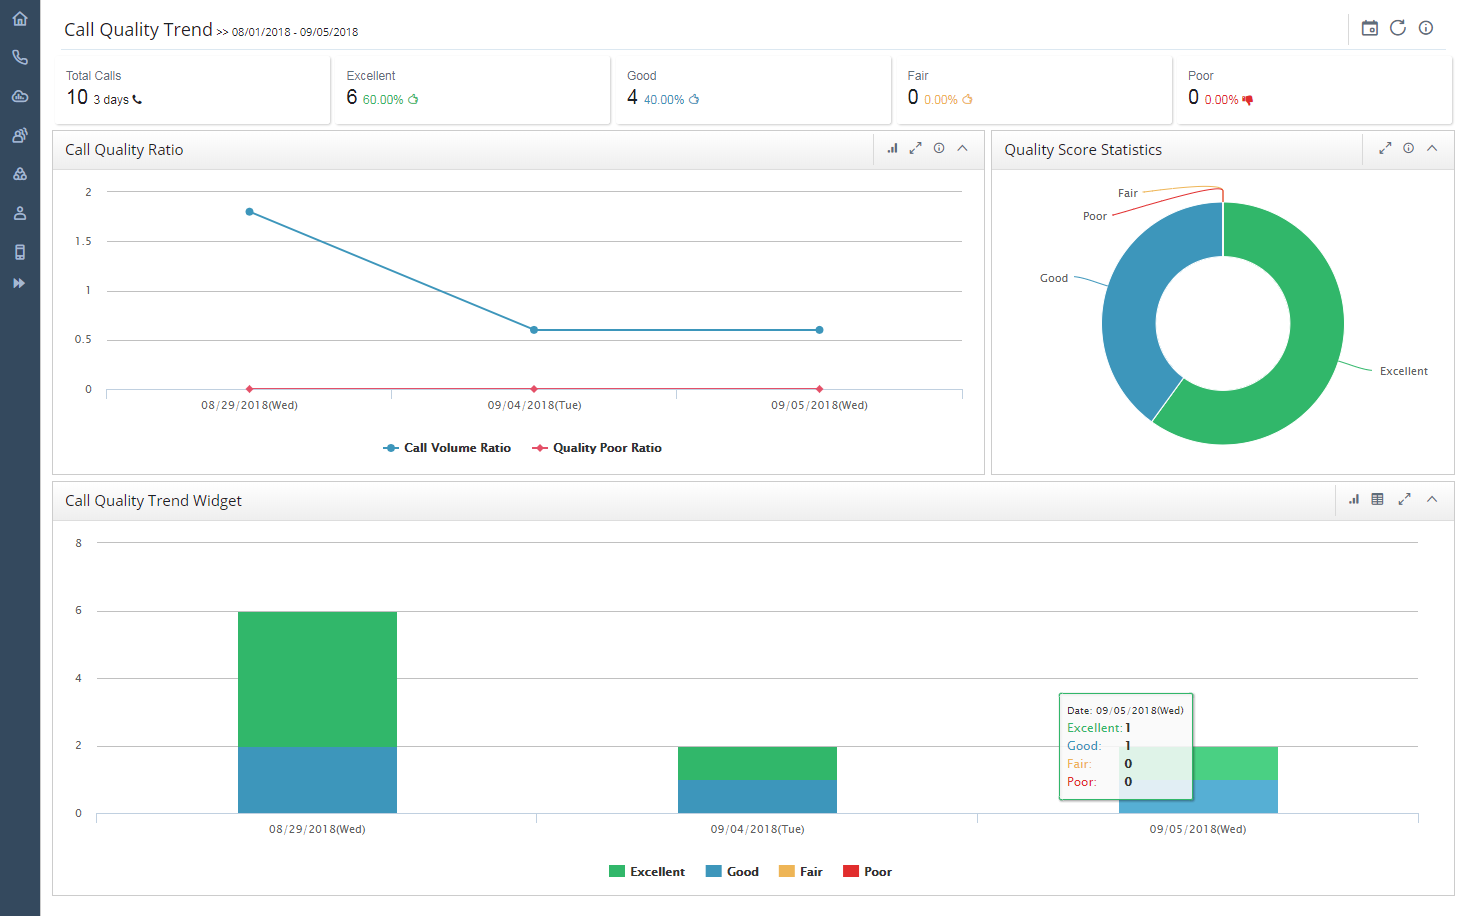Refresh the Call Quality Trend dashboard

[1397, 28]
